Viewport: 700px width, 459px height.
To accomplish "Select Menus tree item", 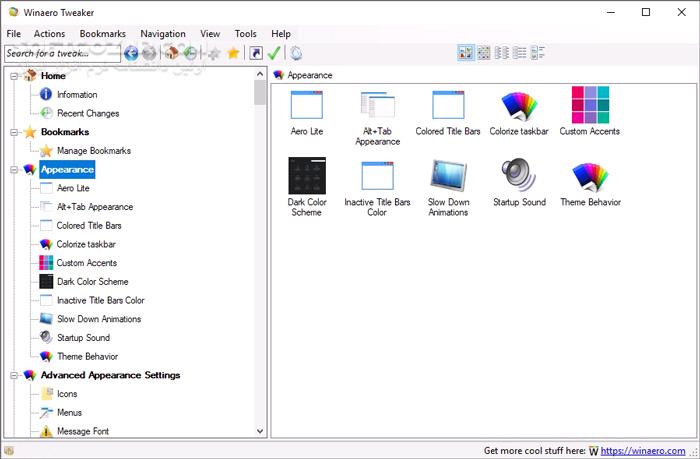I will click(69, 413).
